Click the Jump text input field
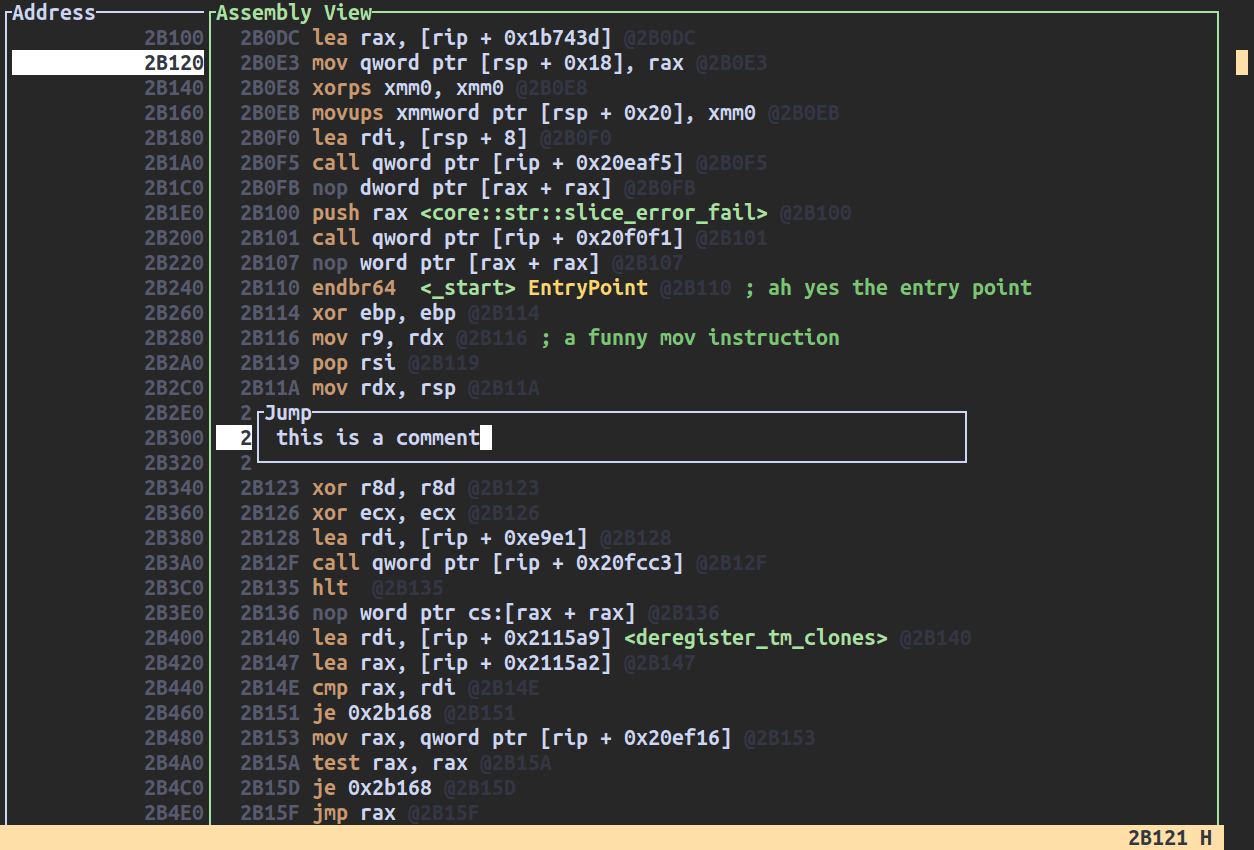The image size is (1254, 850). [610, 438]
